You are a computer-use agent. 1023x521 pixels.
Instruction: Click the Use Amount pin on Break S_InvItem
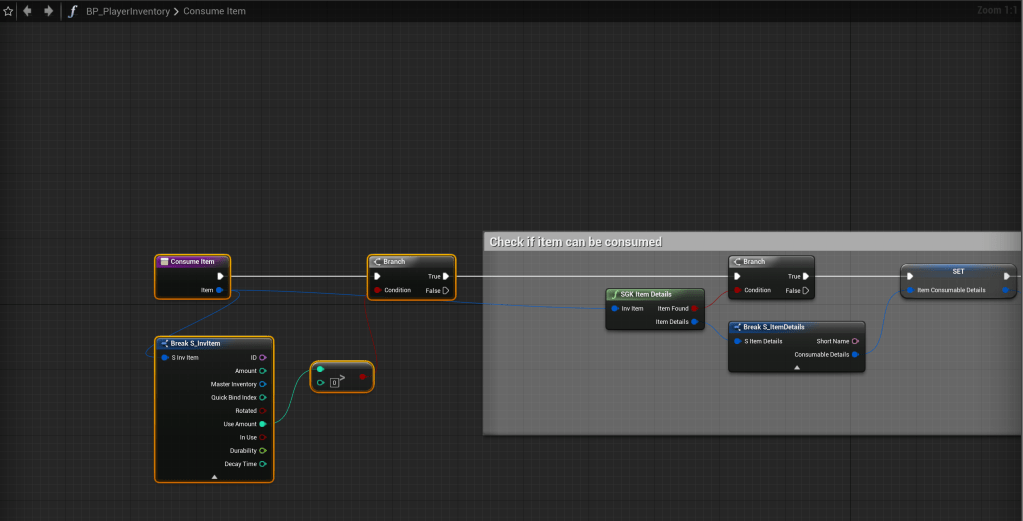(x=263, y=424)
